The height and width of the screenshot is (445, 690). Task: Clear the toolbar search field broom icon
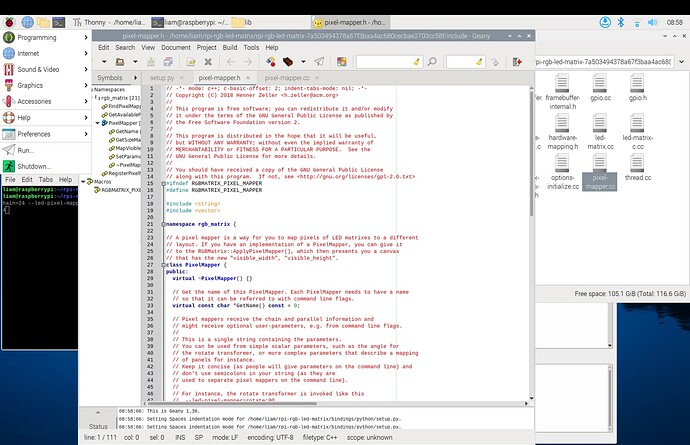coord(416,62)
